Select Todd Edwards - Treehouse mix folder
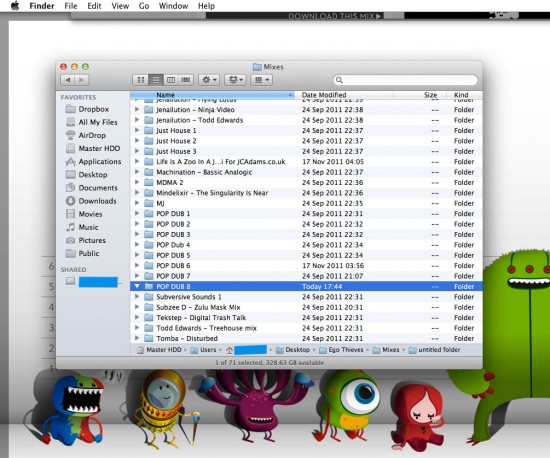 [x=306, y=328]
